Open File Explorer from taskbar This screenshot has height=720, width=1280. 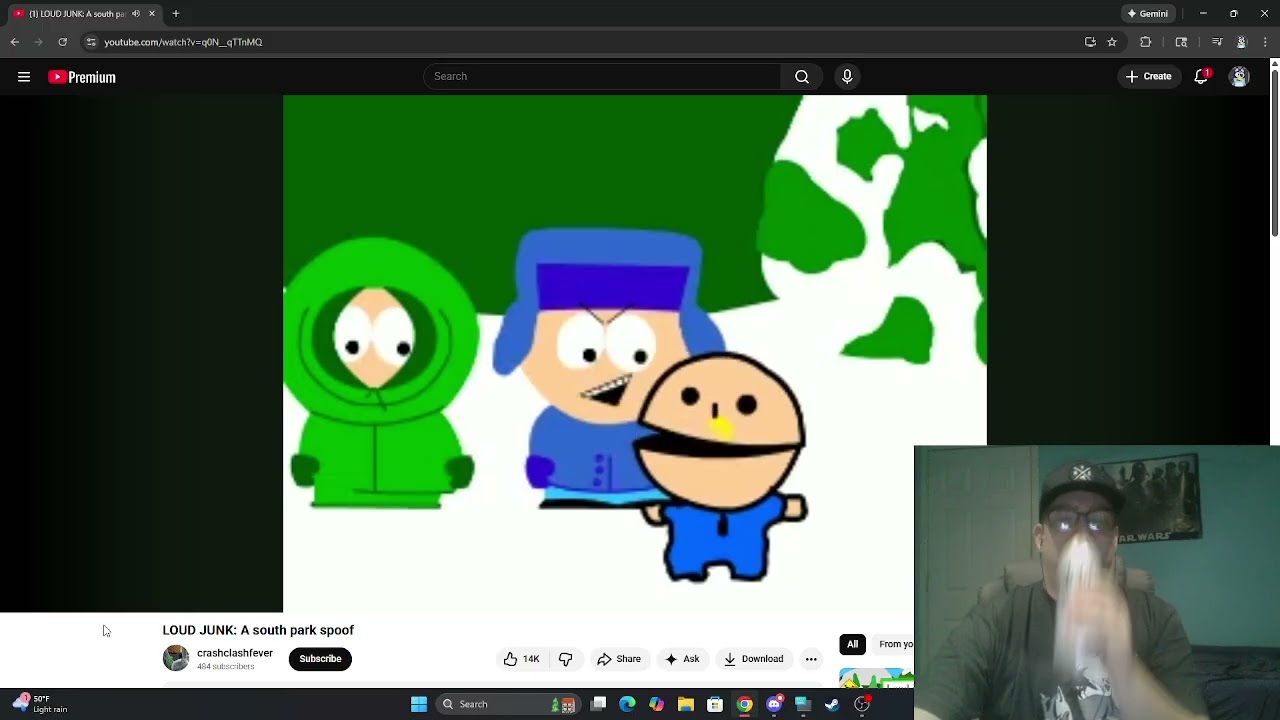click(x=686, y=704)
